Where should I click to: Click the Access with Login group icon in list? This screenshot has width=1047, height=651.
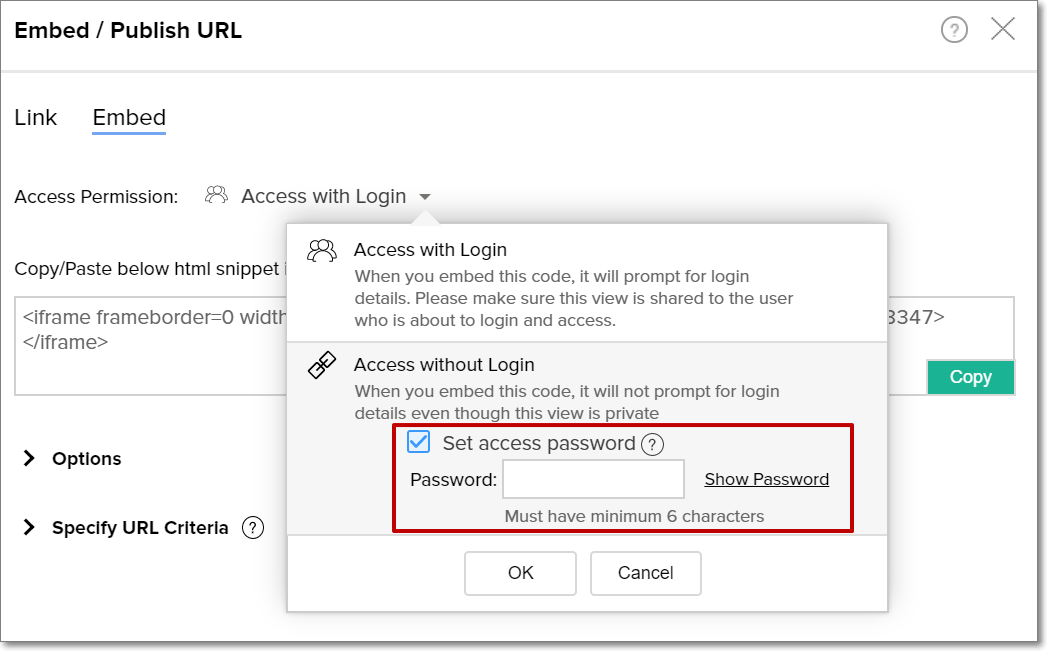pos(321,251)
